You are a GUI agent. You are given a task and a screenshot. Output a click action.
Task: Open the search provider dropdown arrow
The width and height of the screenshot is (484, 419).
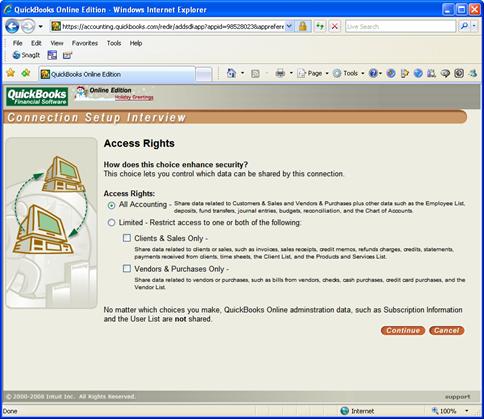click(474, 26)
